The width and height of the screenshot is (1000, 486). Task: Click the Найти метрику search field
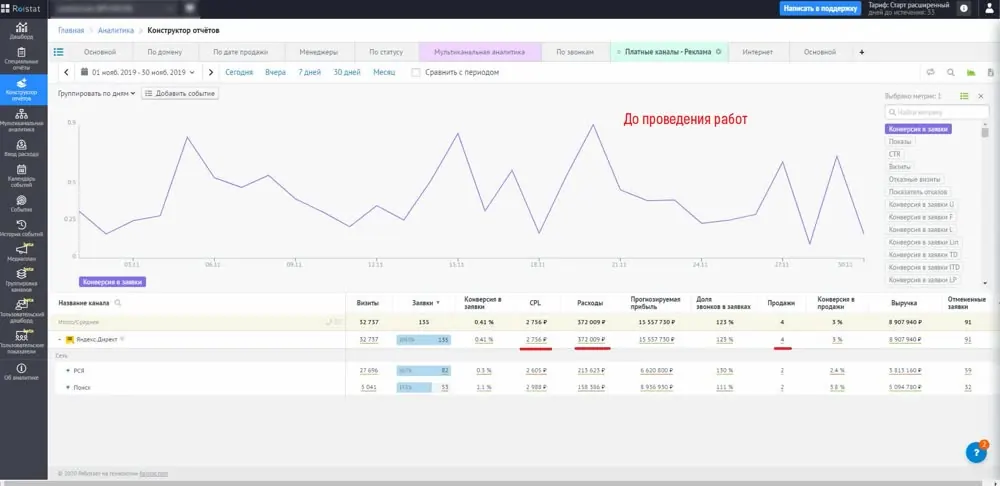tap(937, 112)
